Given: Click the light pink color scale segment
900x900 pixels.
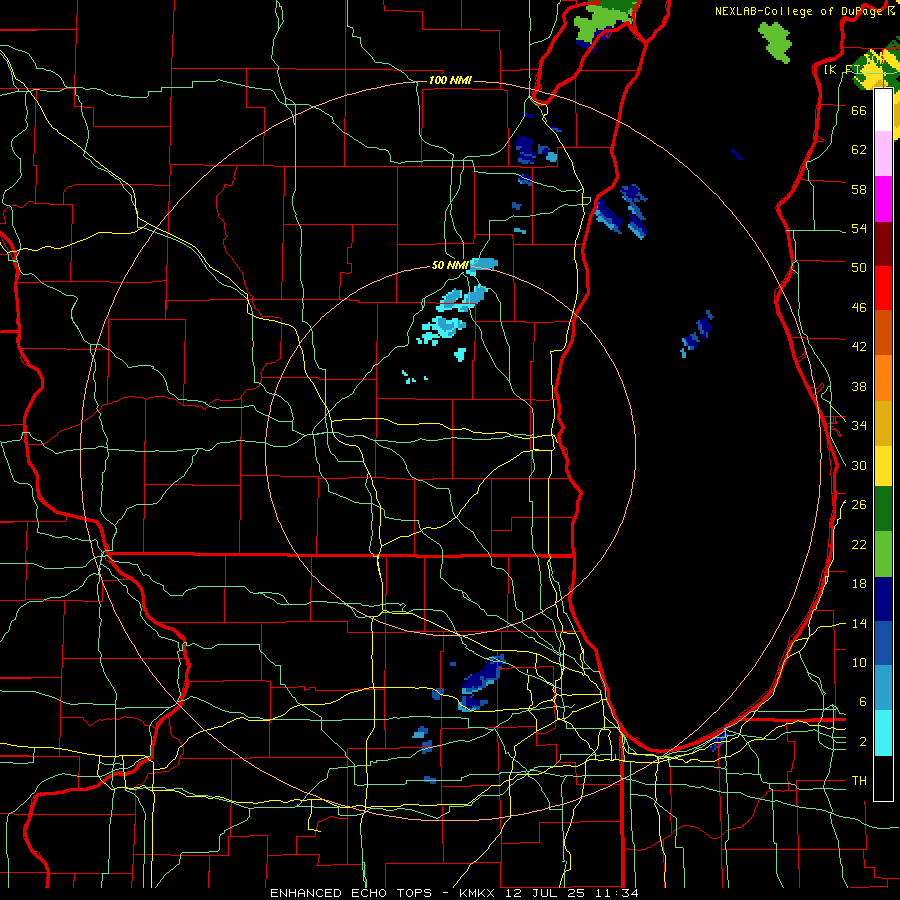Looking at the screenshot, I should tap(883, 153).
